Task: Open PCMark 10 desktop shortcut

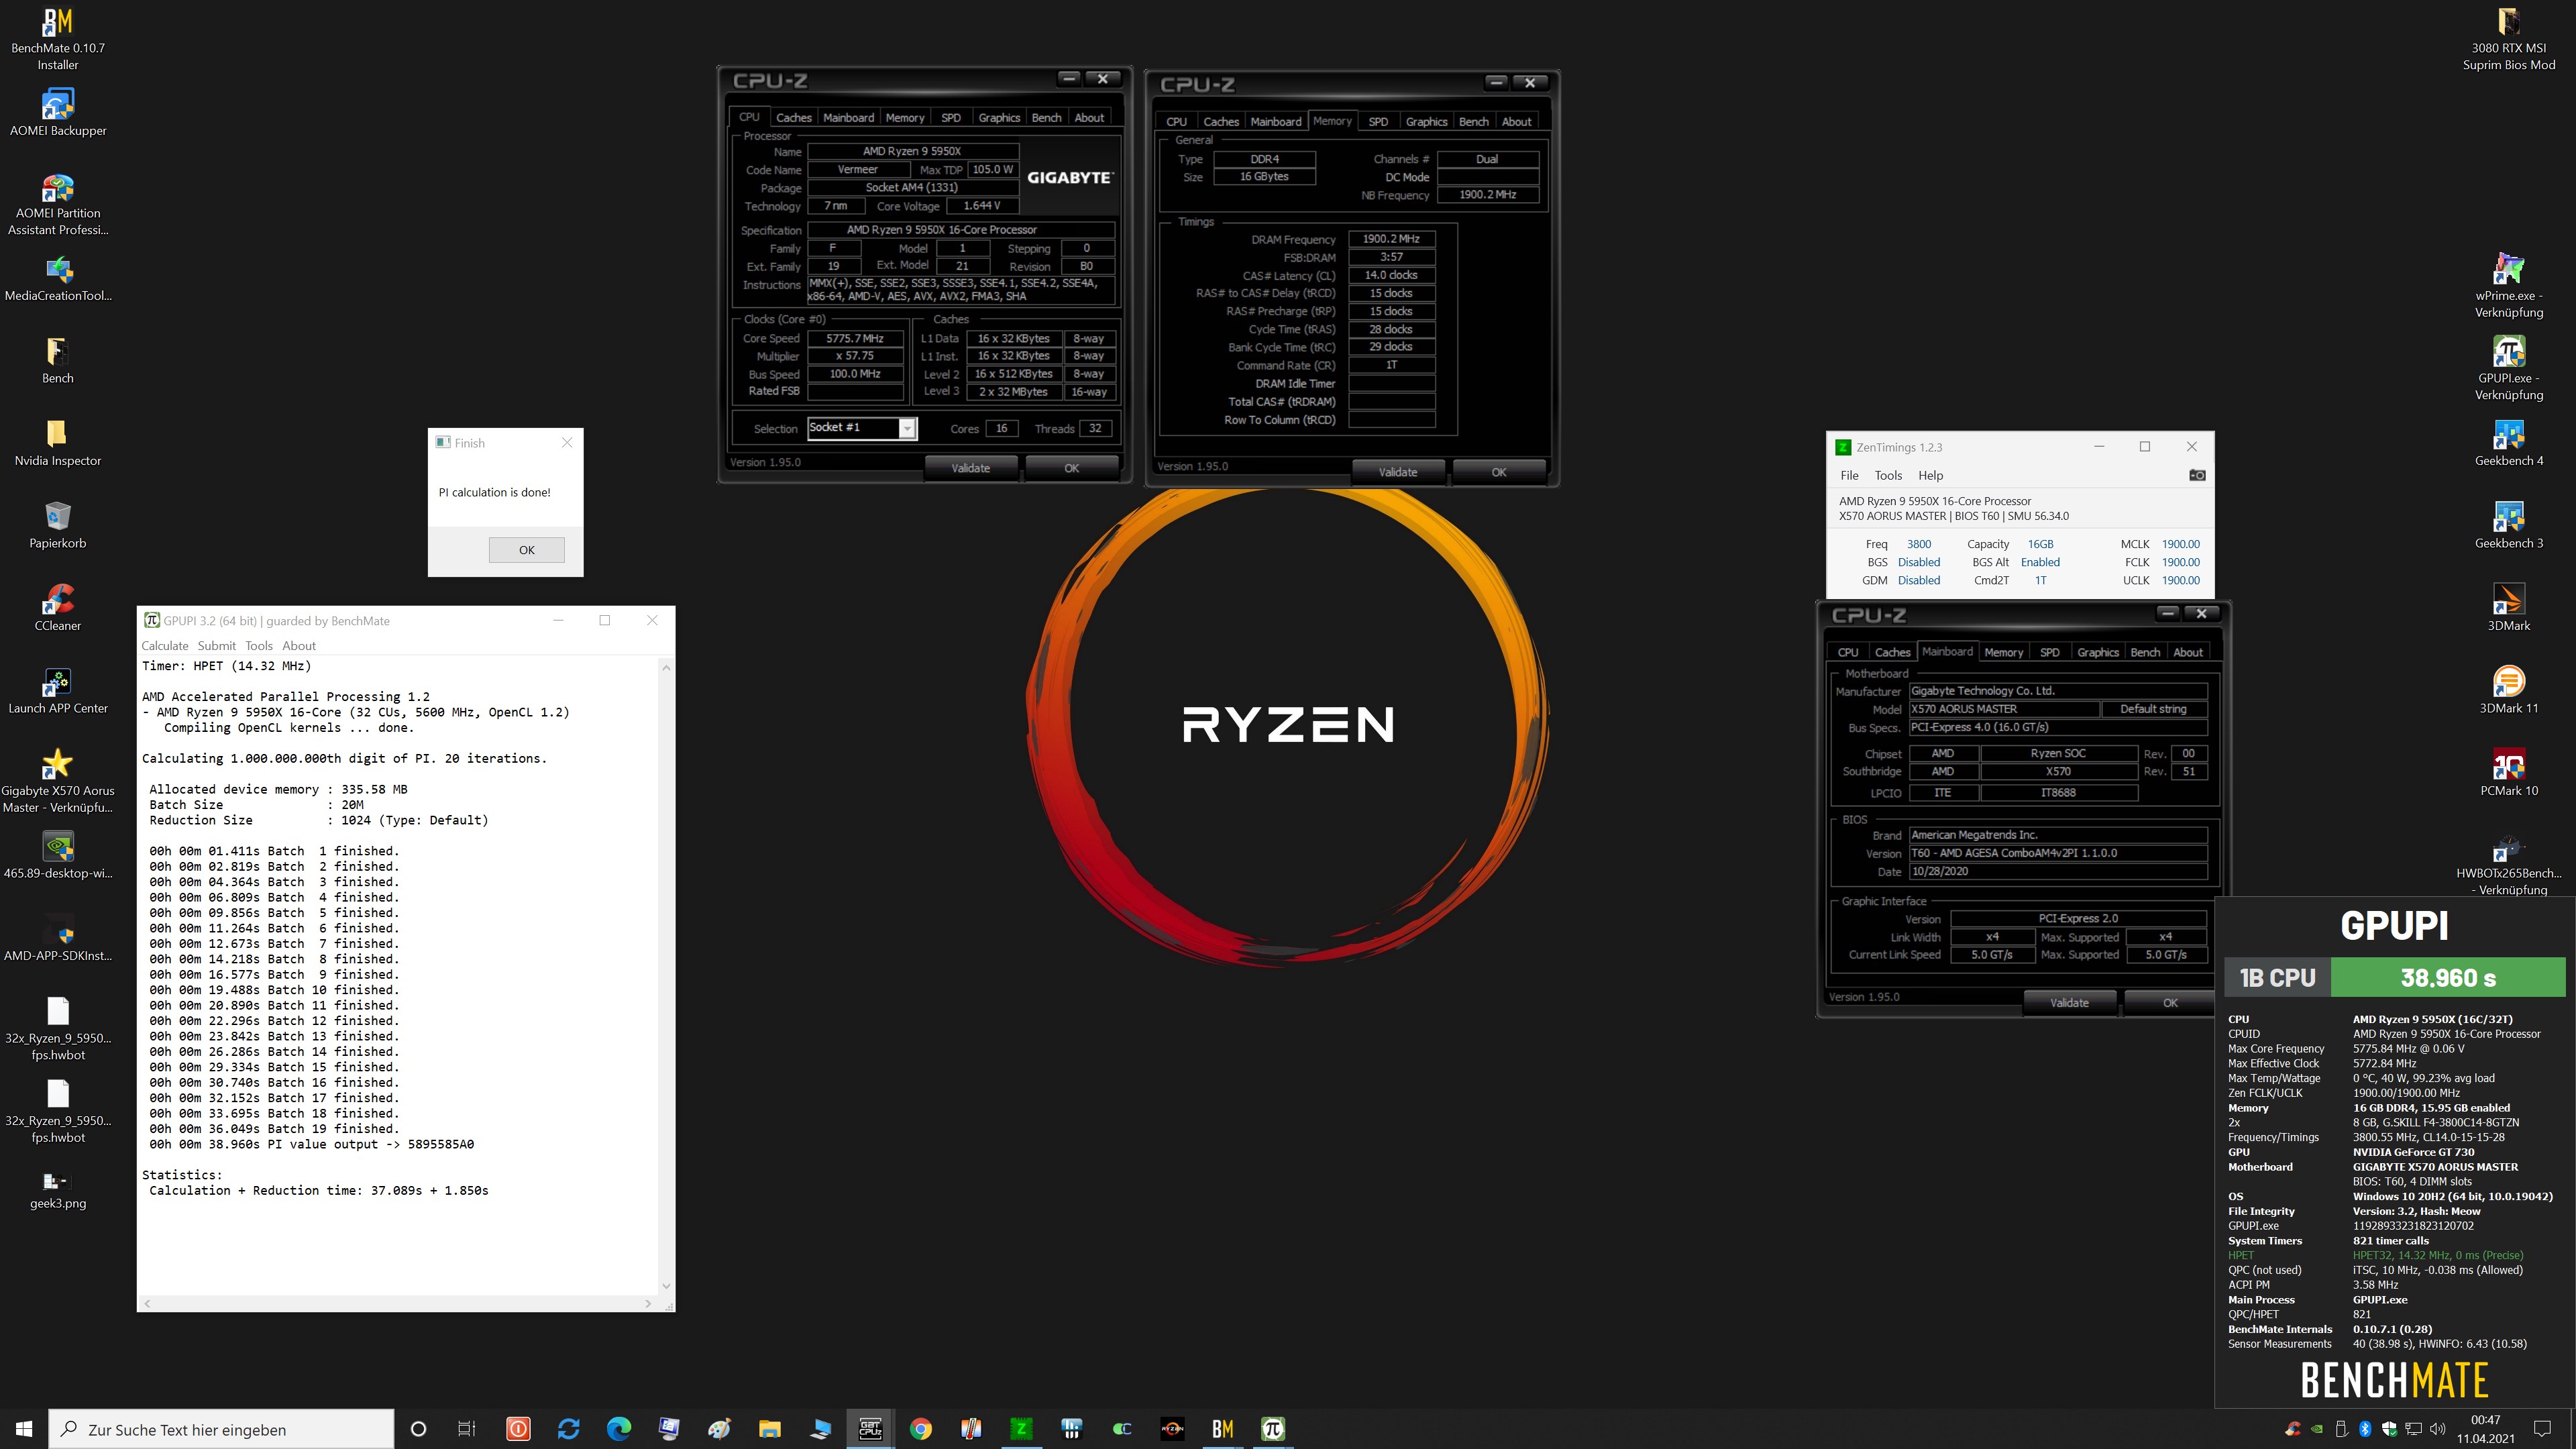Action: click(x=2508, y=773)
